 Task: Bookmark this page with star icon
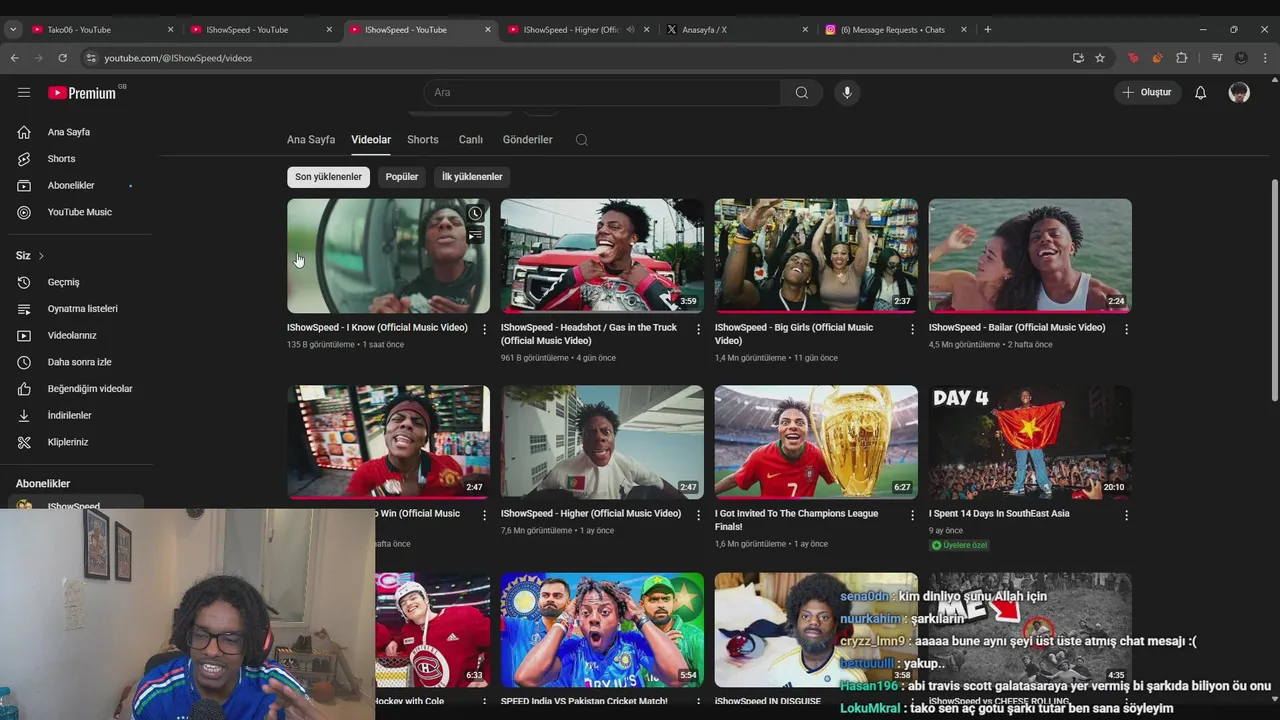click(1100, 58)
